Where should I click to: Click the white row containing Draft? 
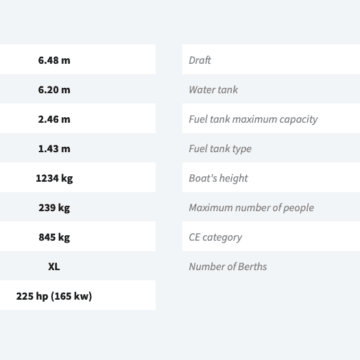(x=271, y=59)
